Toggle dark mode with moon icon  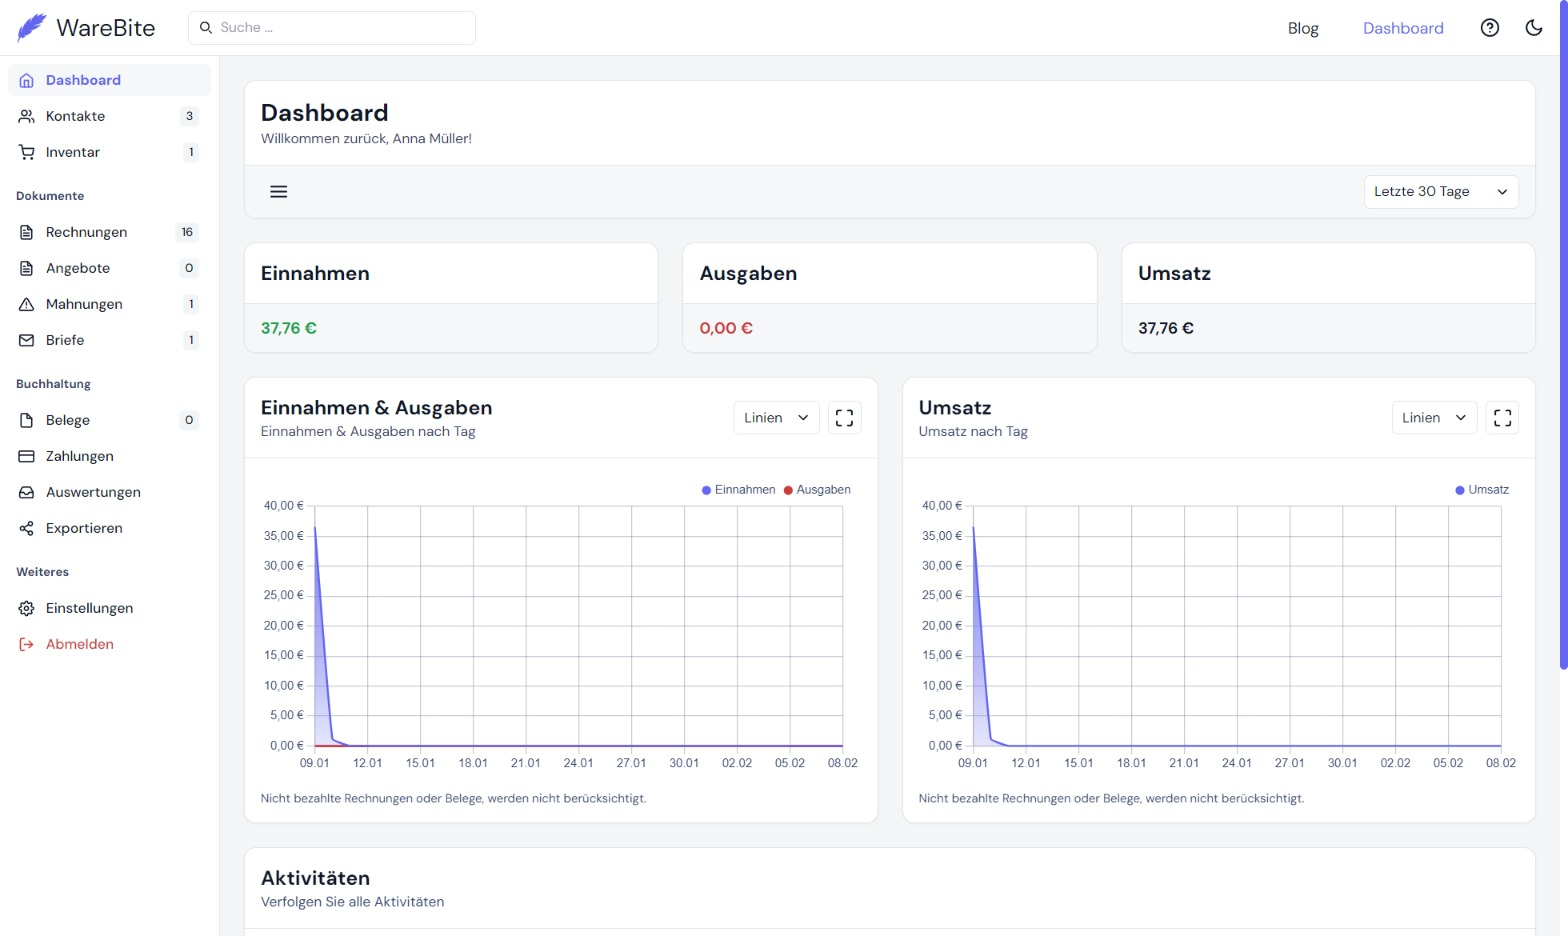(x=1534, y=28)
